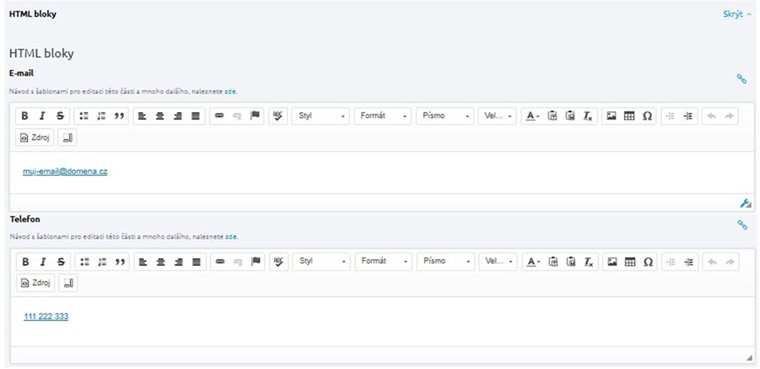Insert table in Telefon editor
The width and height of the screenshot is (760, 369).
630,262
